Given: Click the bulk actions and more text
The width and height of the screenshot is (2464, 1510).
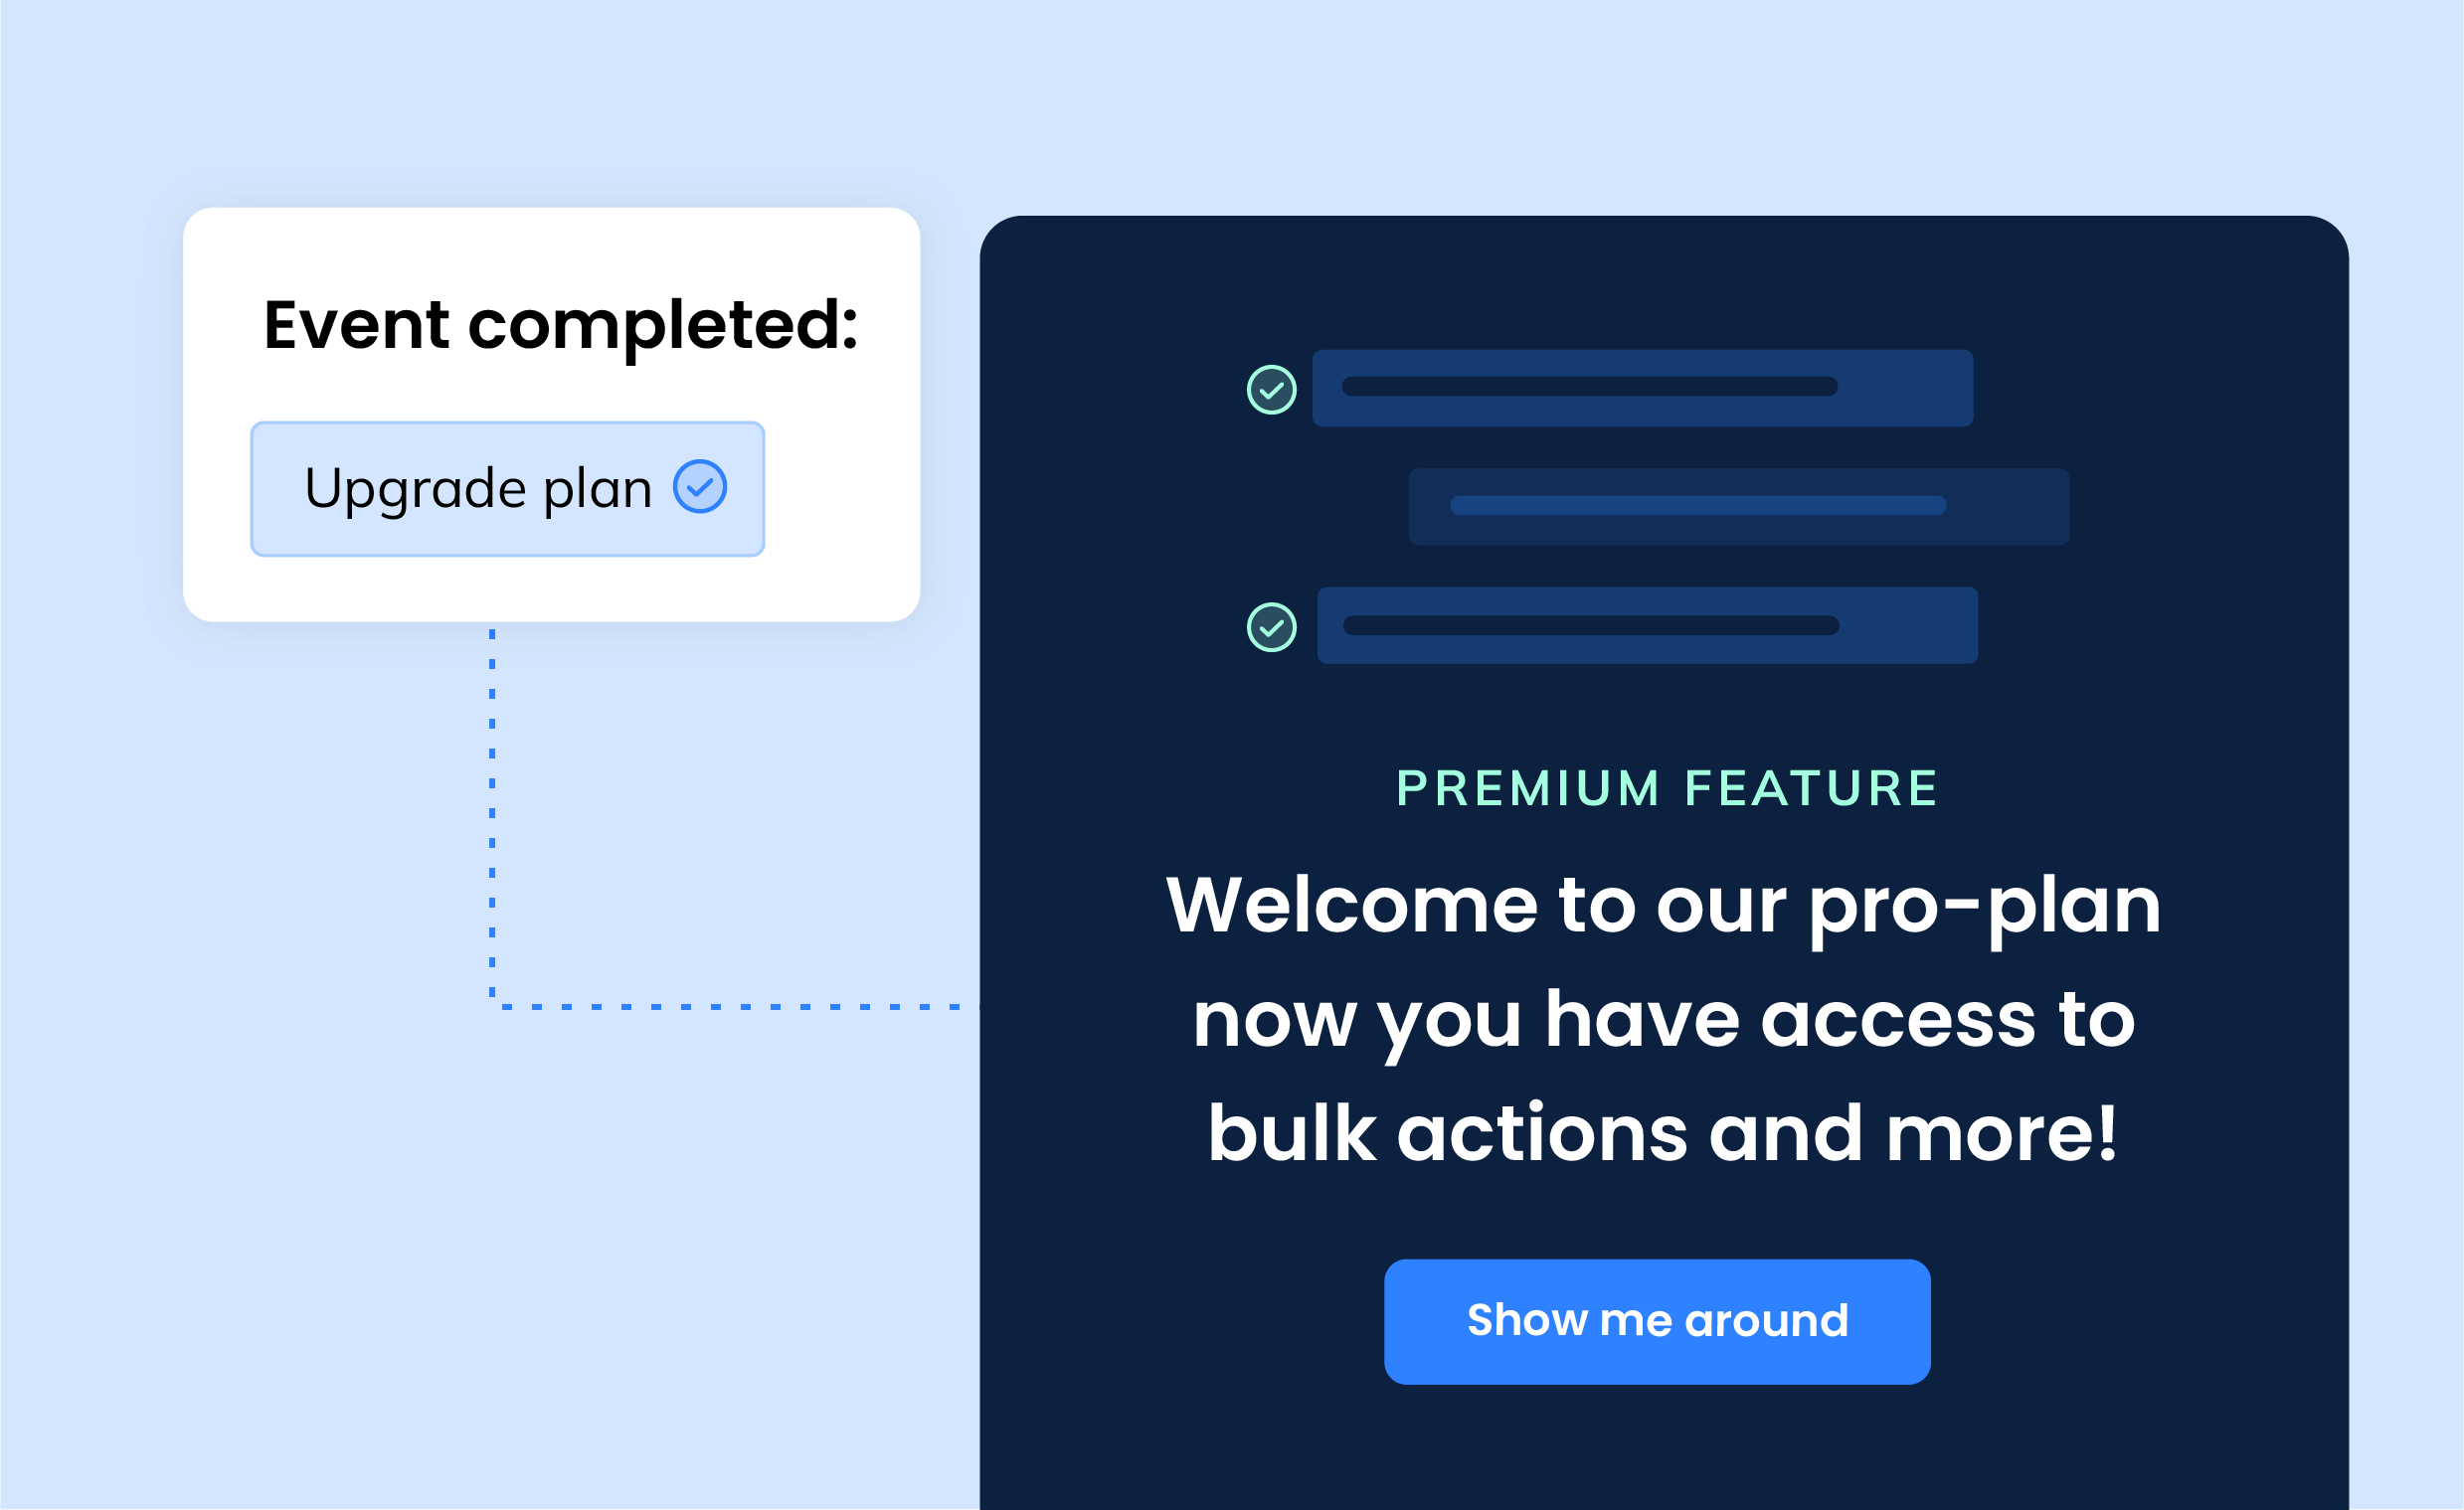Looking at the screenshot, I should (1662, 1133).
